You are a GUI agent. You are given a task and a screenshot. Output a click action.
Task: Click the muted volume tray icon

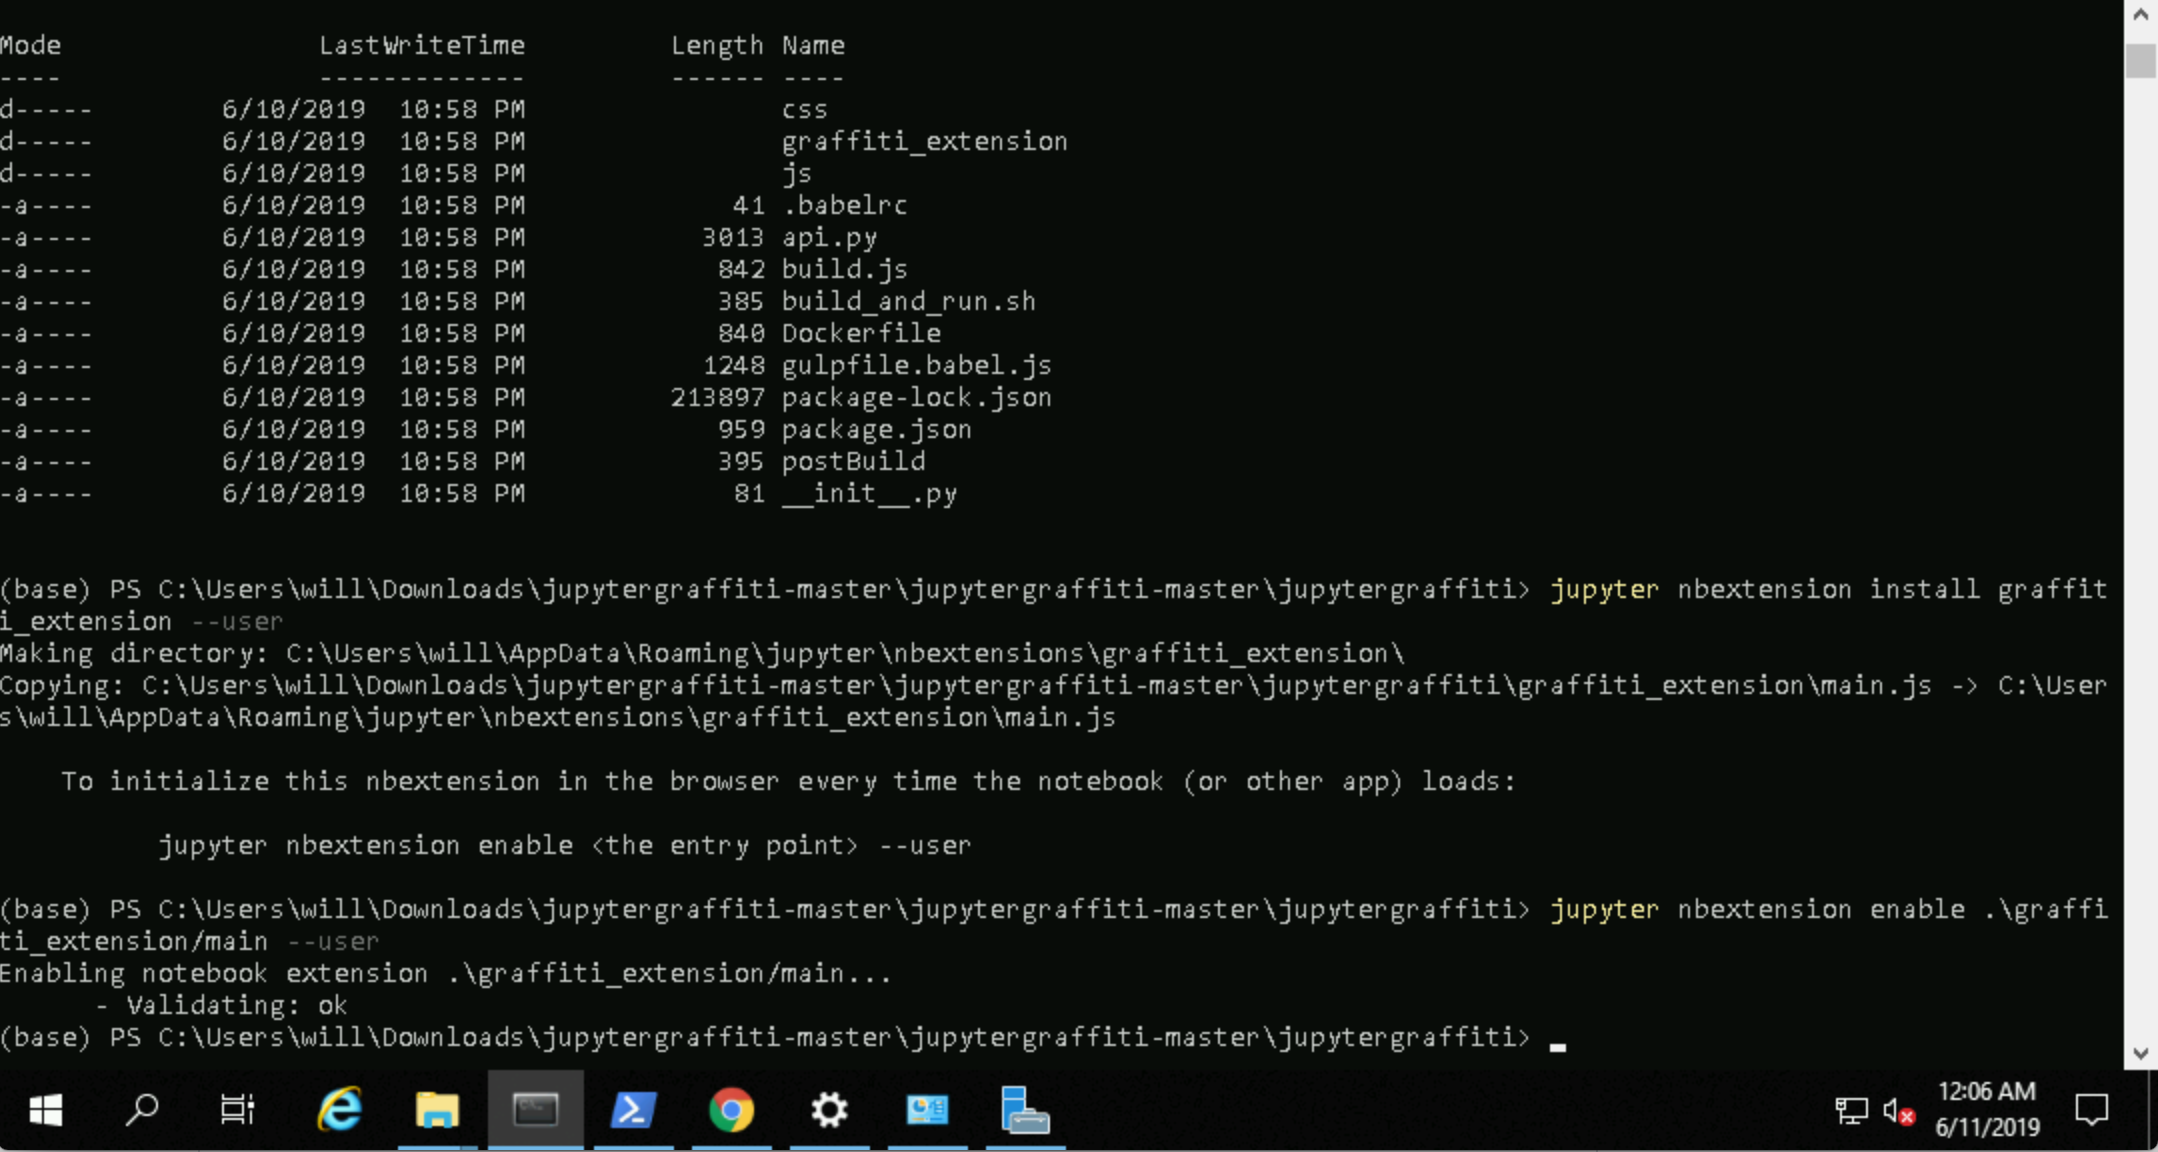coord(1897,1111)
